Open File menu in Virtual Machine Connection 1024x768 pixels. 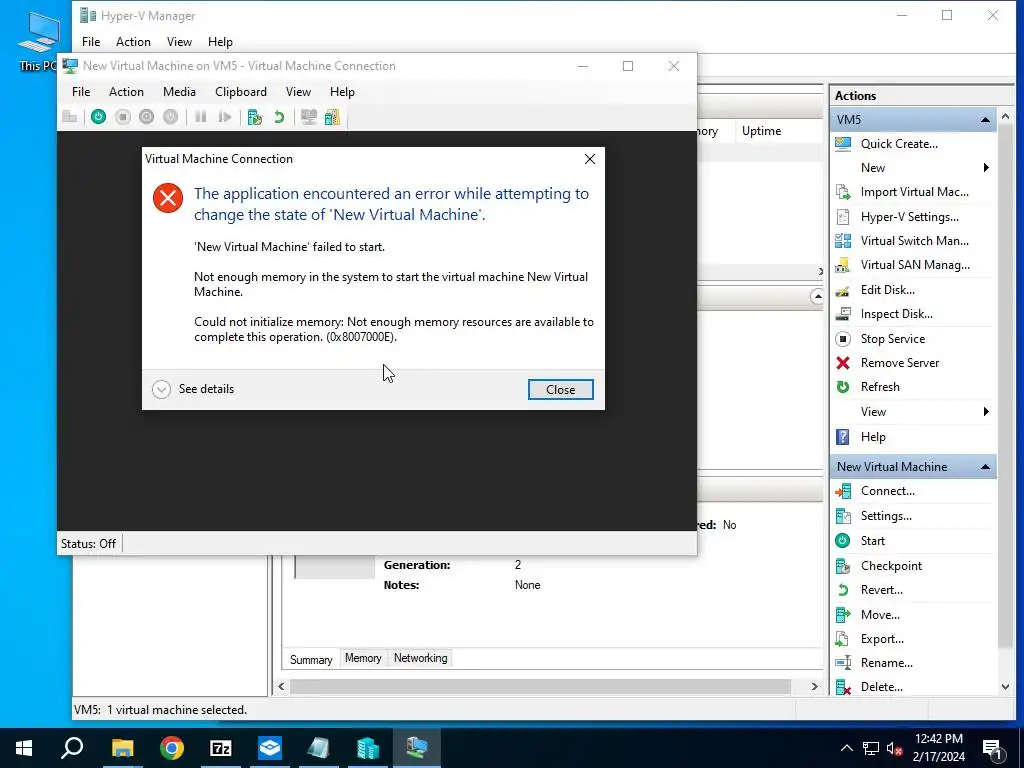point(81,92)
